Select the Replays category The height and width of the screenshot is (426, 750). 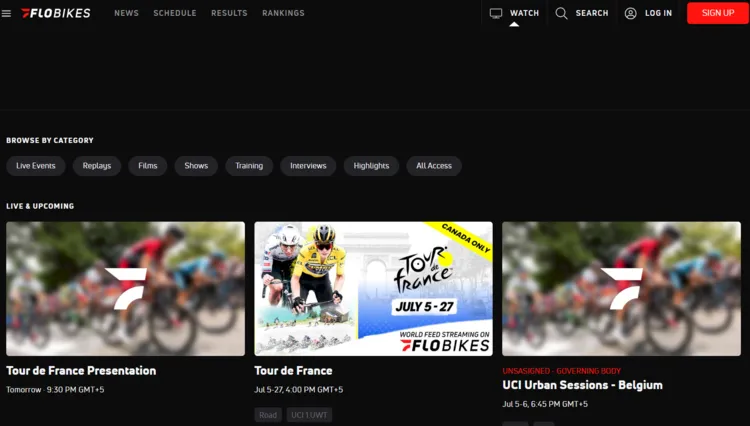coord(97,166)
